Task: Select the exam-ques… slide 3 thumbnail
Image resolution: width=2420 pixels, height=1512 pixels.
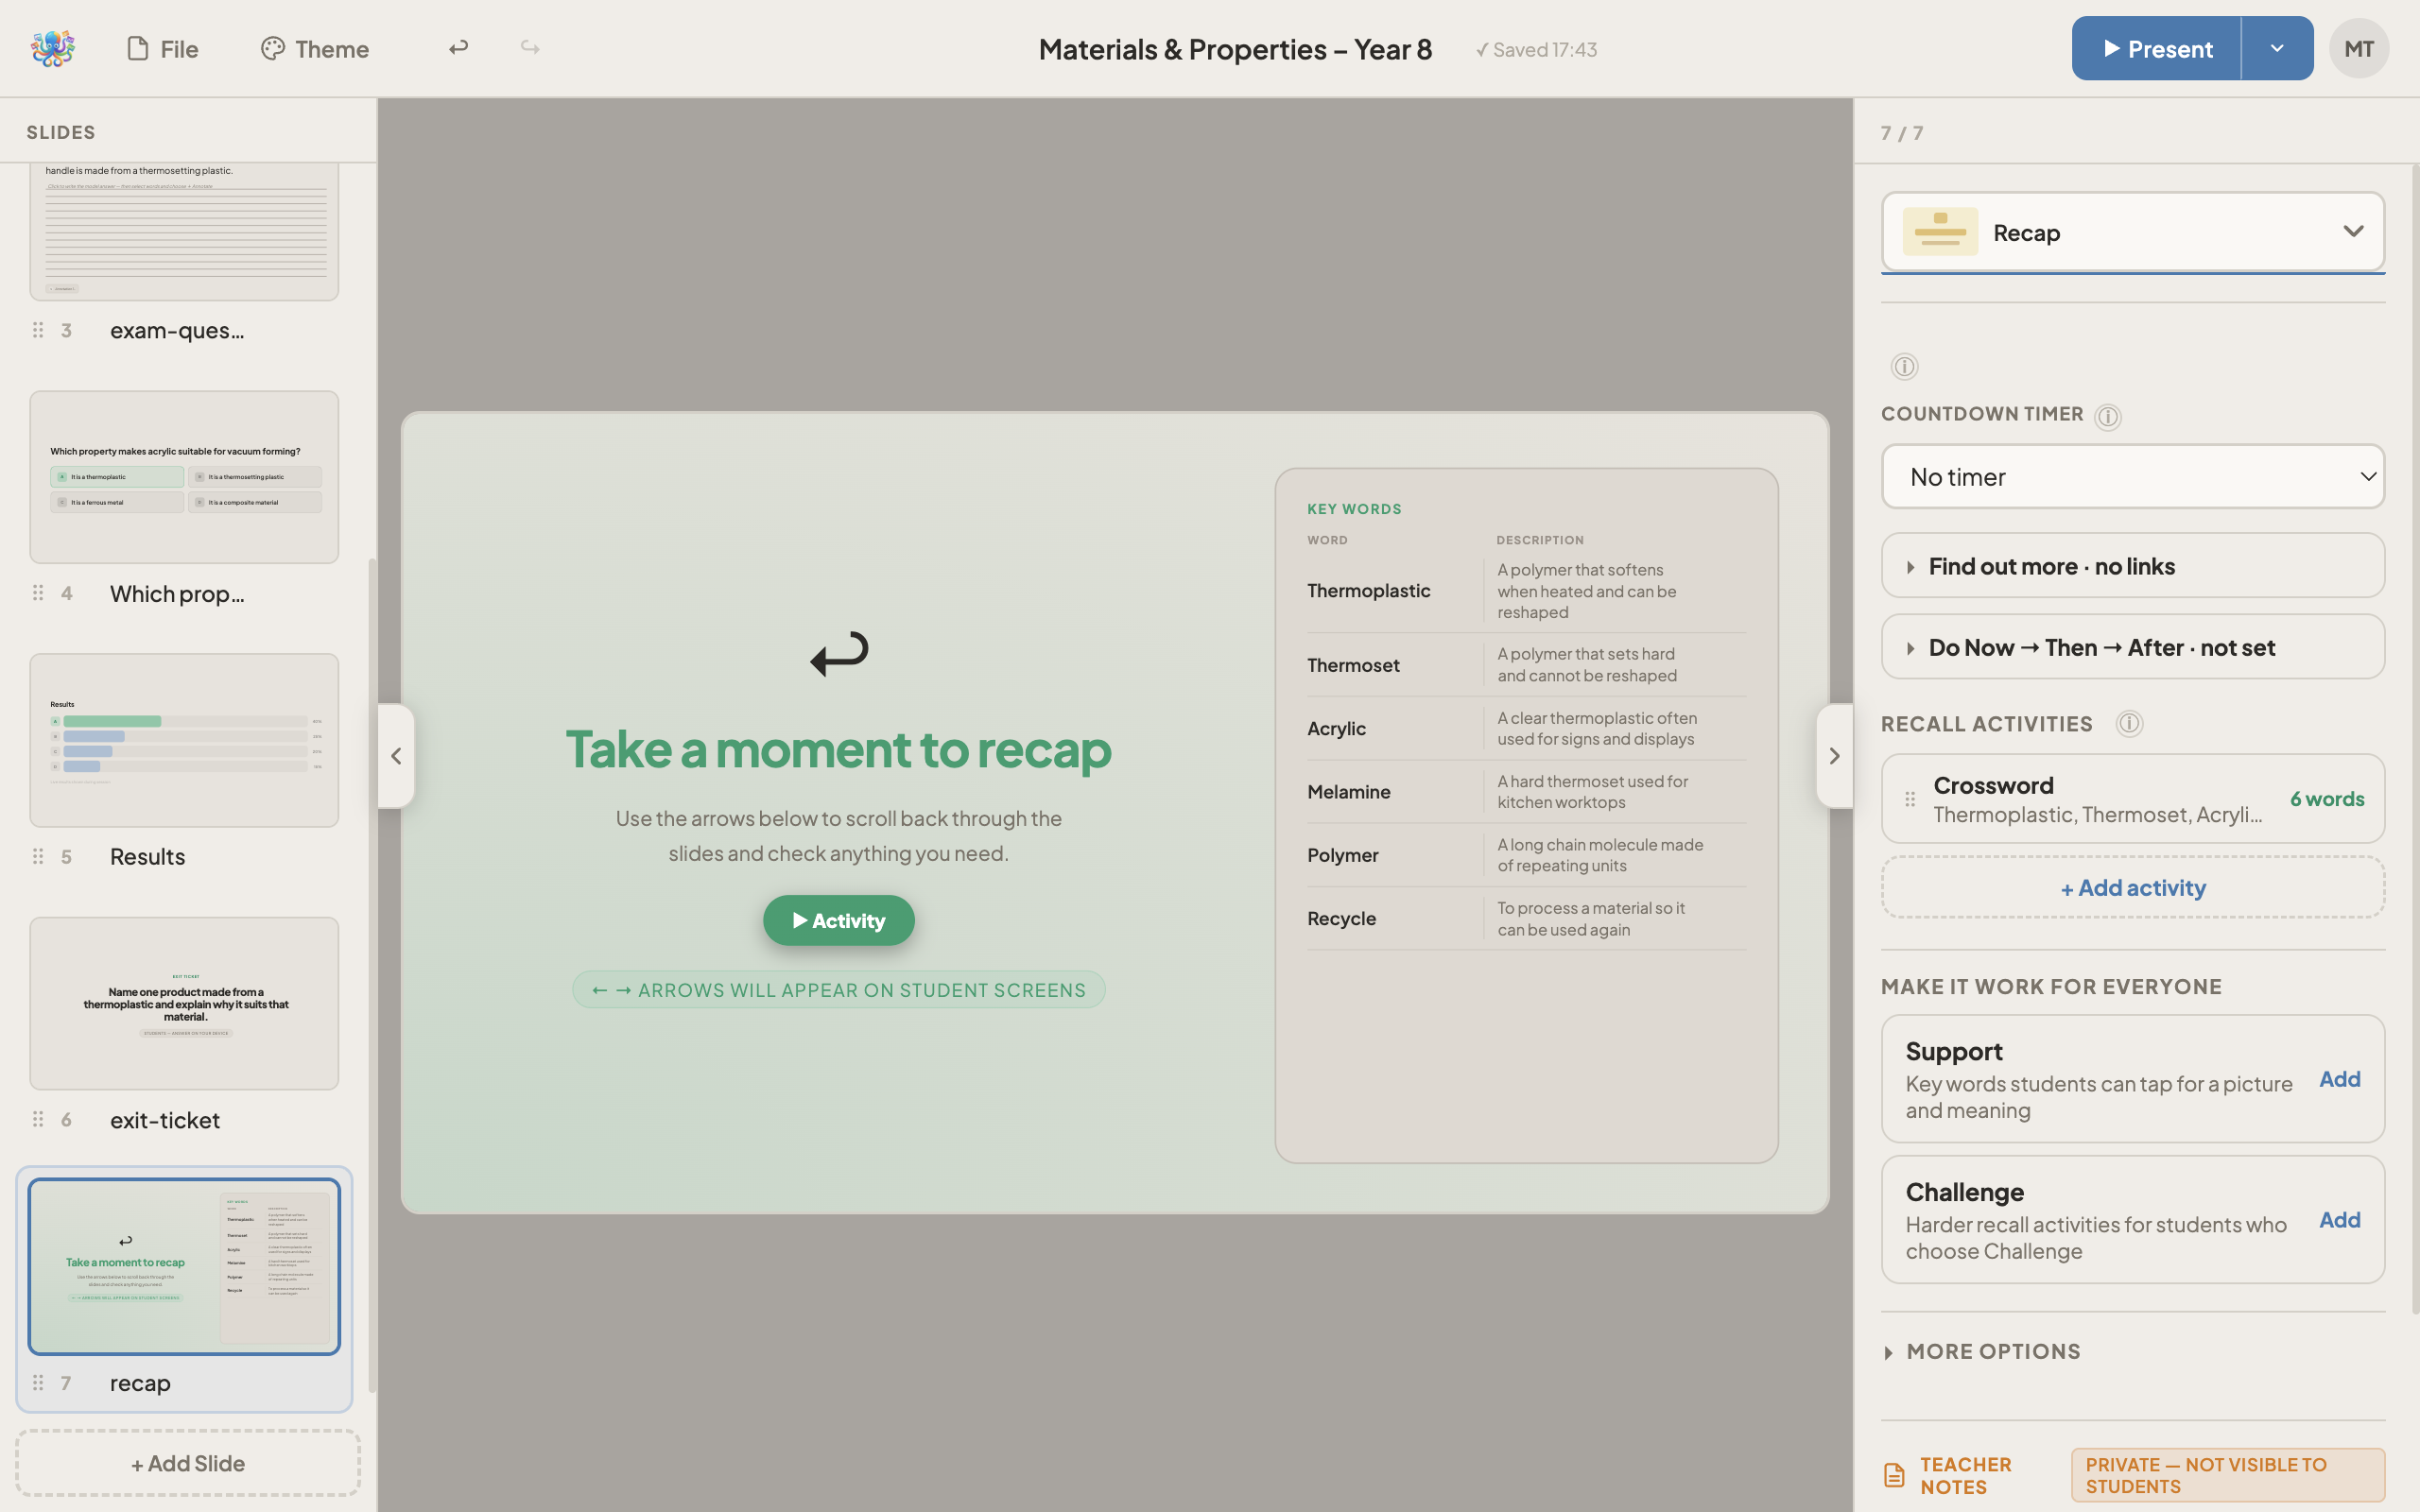Action: (x=184, y=231)
